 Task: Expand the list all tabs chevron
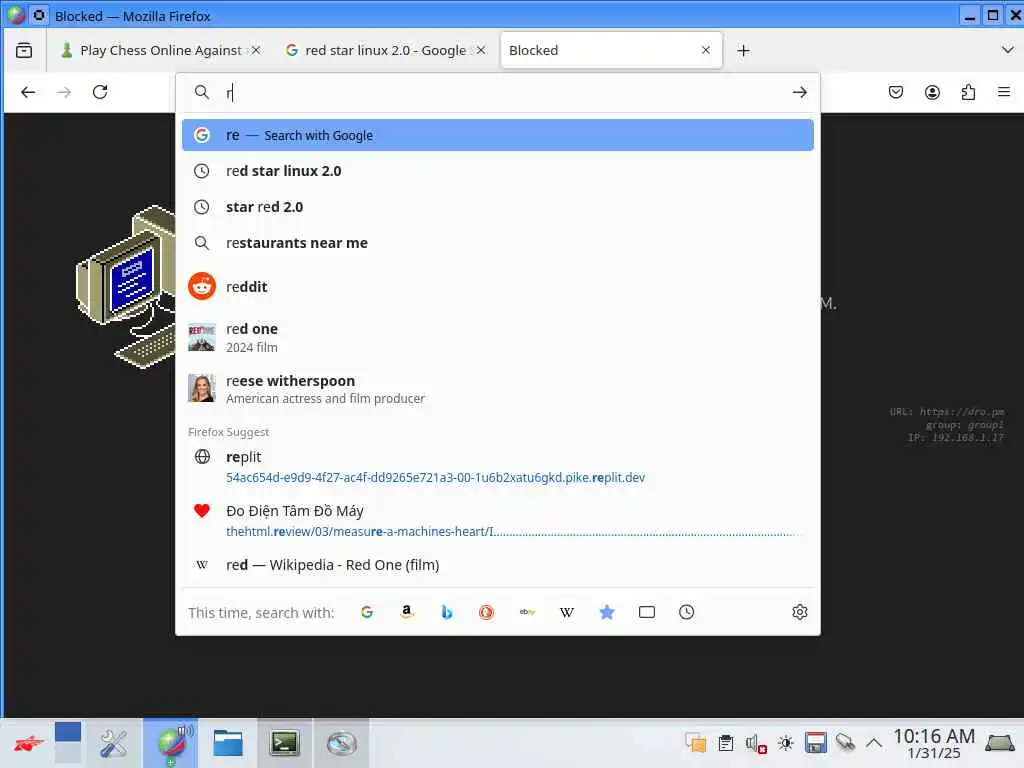pyautogui.click(x=1008, y=50)
